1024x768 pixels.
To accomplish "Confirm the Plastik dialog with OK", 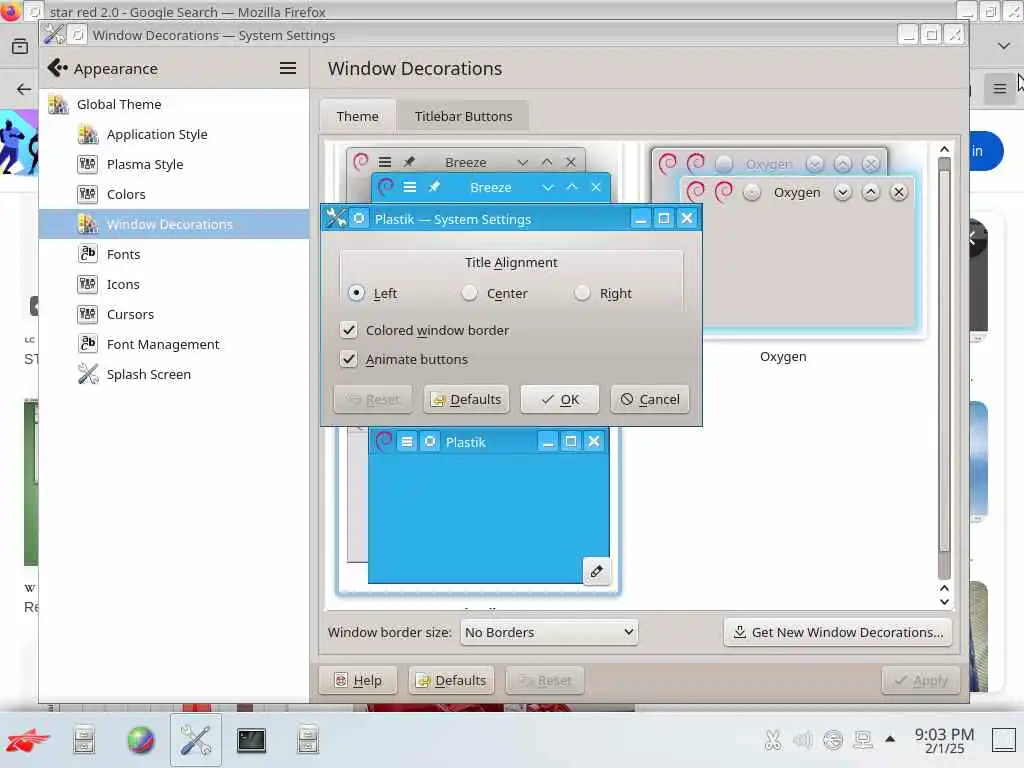I will (x=560, y=399).
